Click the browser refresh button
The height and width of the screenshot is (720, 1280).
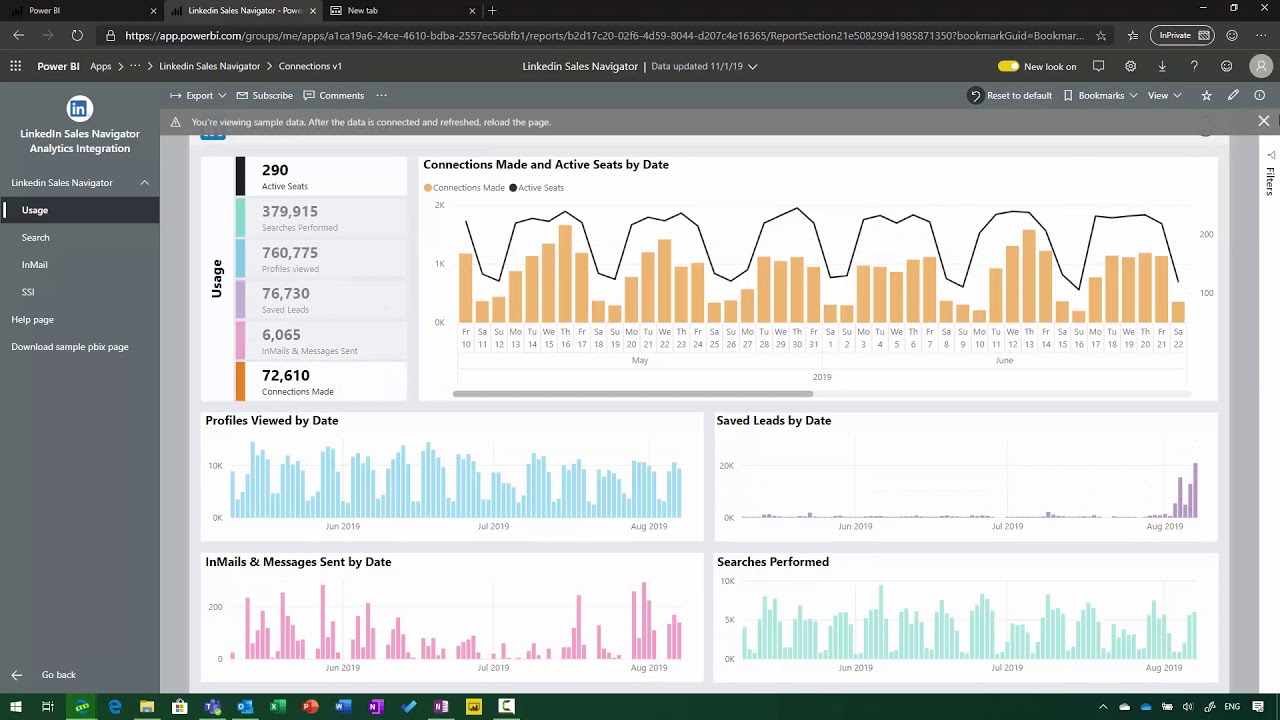pyautogui.click(x=77, y=35)
